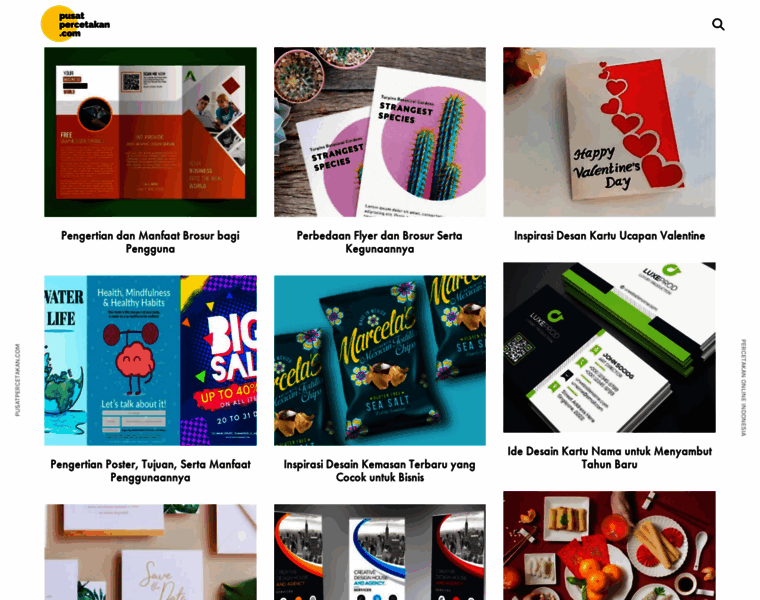
Task: Open the Luxeprod business card thumbnail
Action: [609, 347]
